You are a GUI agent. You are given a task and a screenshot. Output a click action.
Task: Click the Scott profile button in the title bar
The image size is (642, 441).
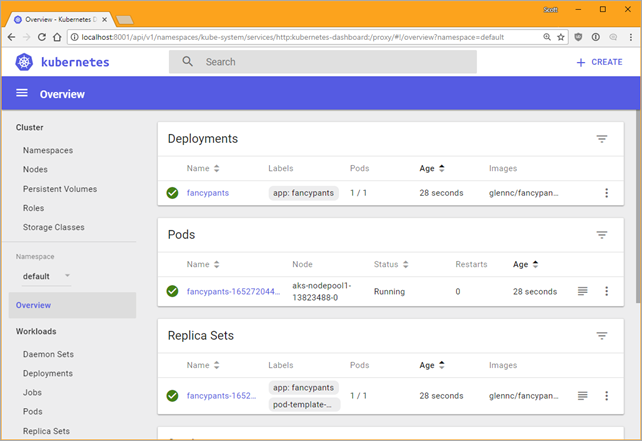pyautogui.click(x=550, y=9)
